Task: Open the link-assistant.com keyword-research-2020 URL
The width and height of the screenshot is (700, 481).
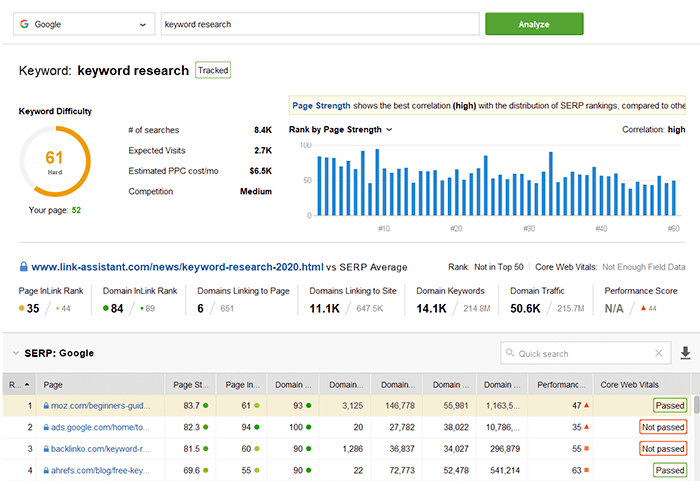Action: tap(177, 267)
